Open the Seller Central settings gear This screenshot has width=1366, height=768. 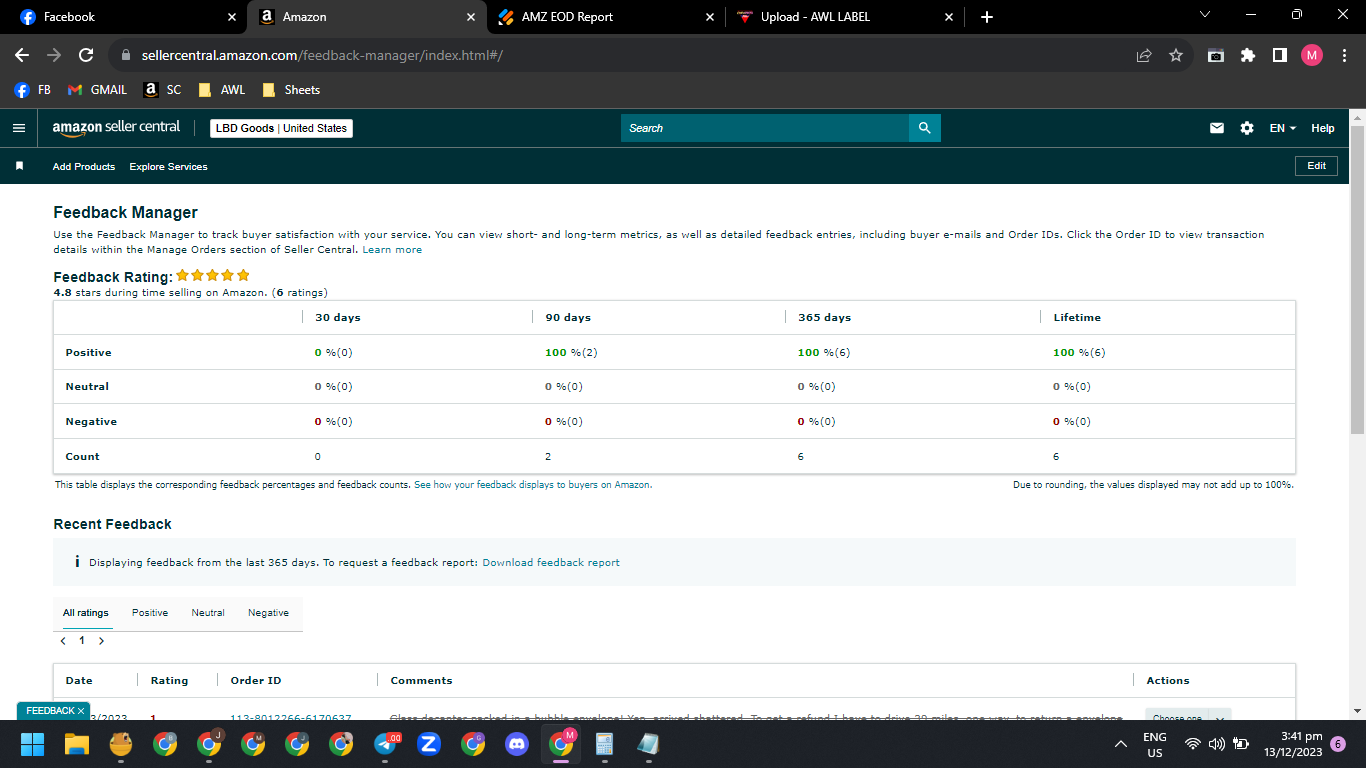1247,128
